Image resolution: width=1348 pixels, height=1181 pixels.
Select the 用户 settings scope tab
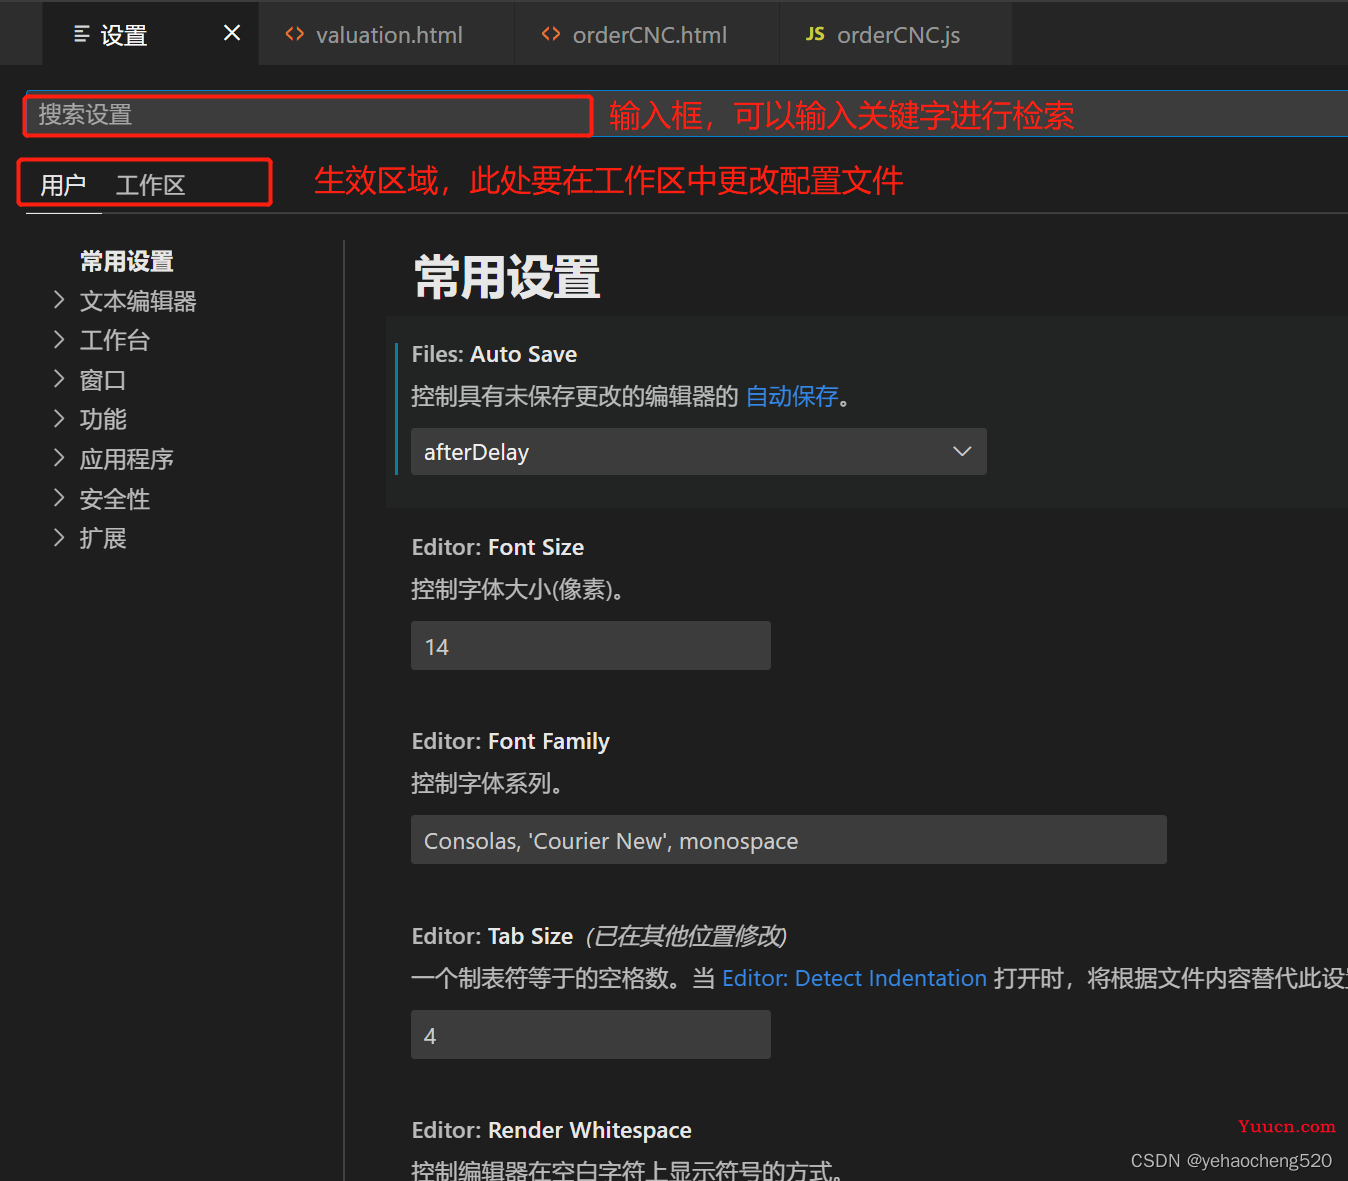click(63, 185)
